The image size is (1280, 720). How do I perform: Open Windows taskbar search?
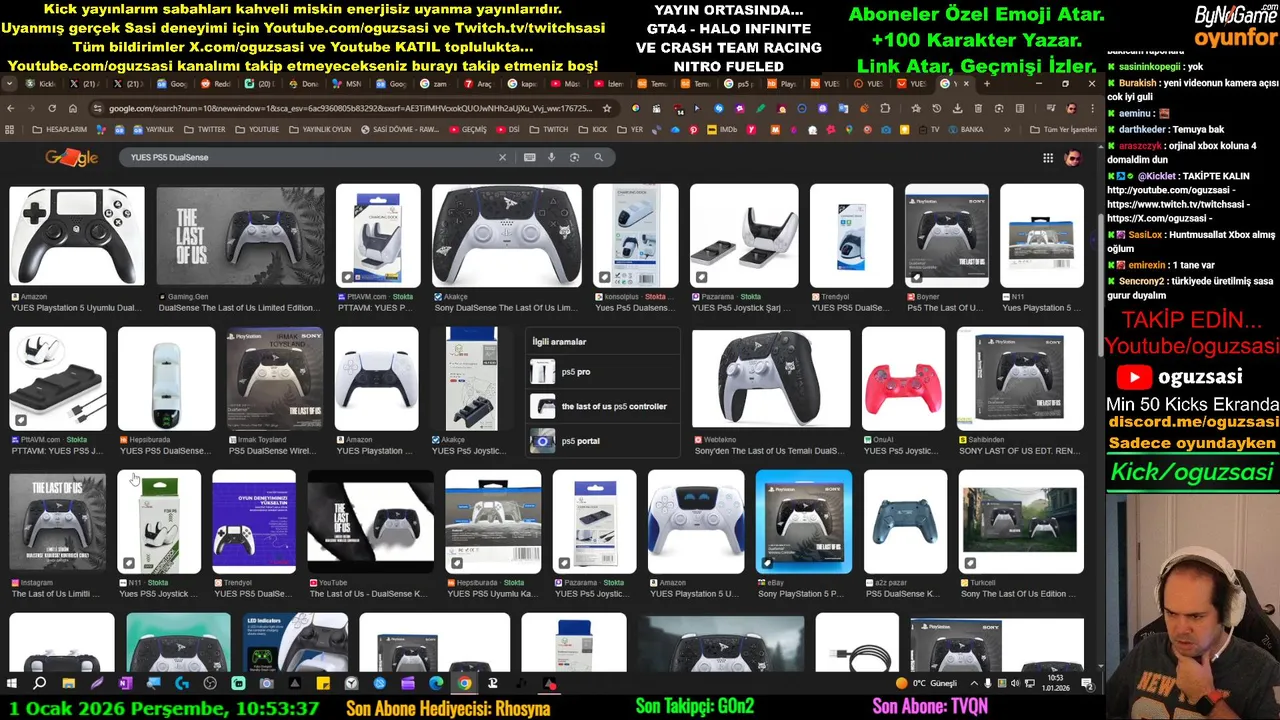click(x=39, y=684)
